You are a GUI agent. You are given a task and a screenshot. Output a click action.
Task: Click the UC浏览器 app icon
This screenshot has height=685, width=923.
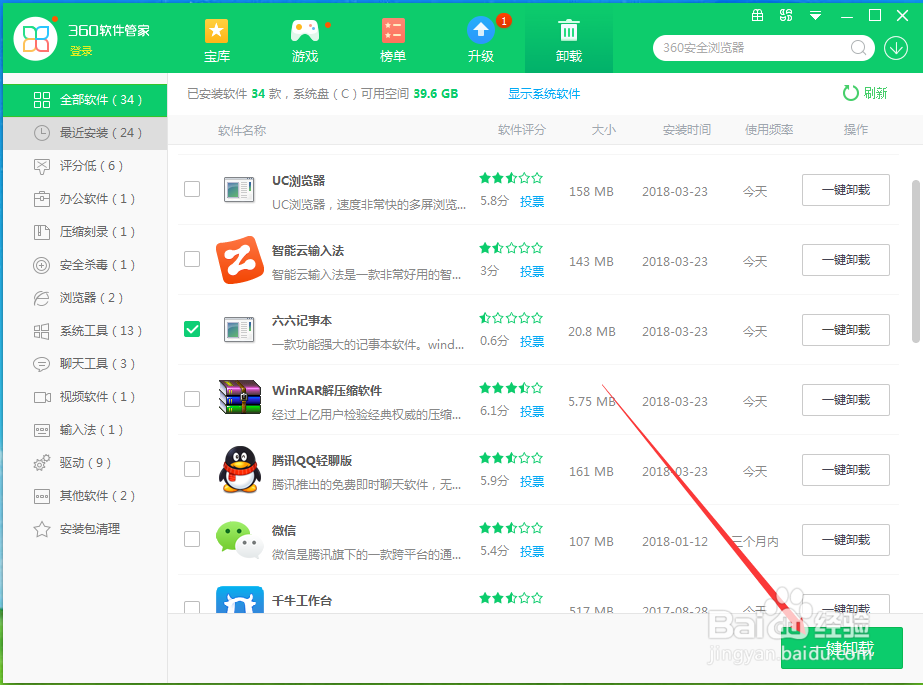coord(240,189)
